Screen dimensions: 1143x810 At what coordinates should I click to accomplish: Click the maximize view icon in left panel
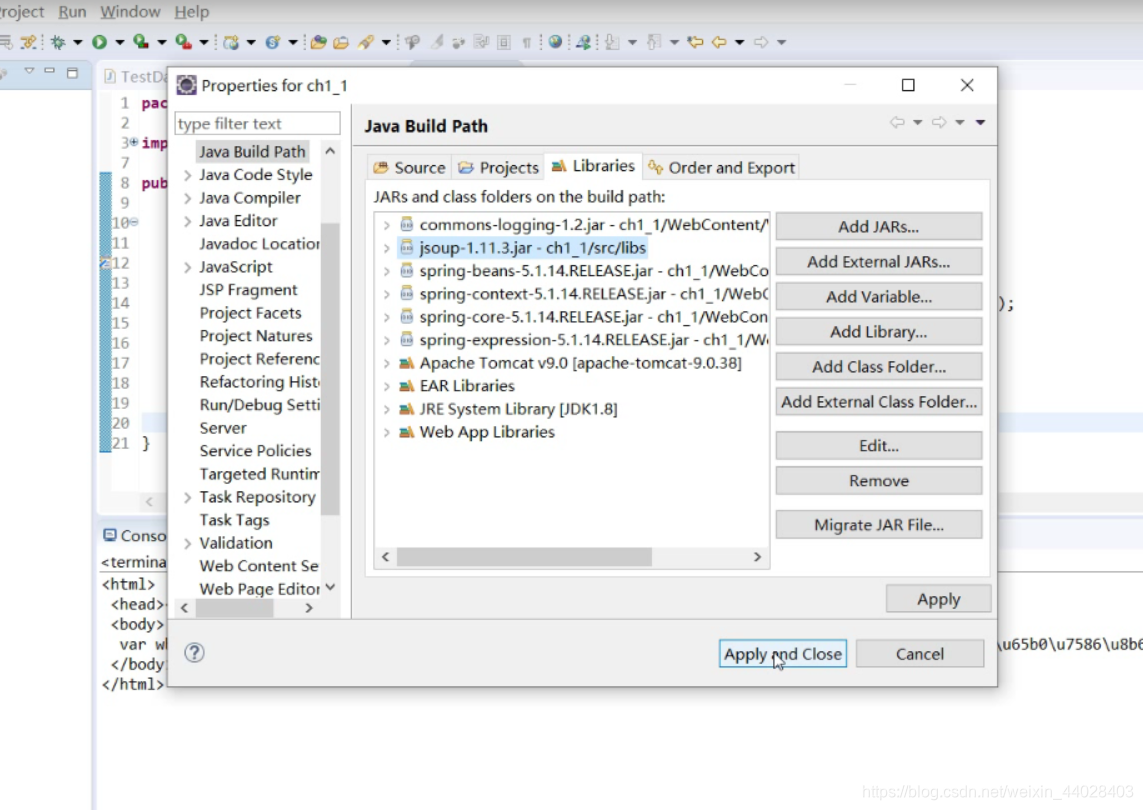tap(72, 72)
